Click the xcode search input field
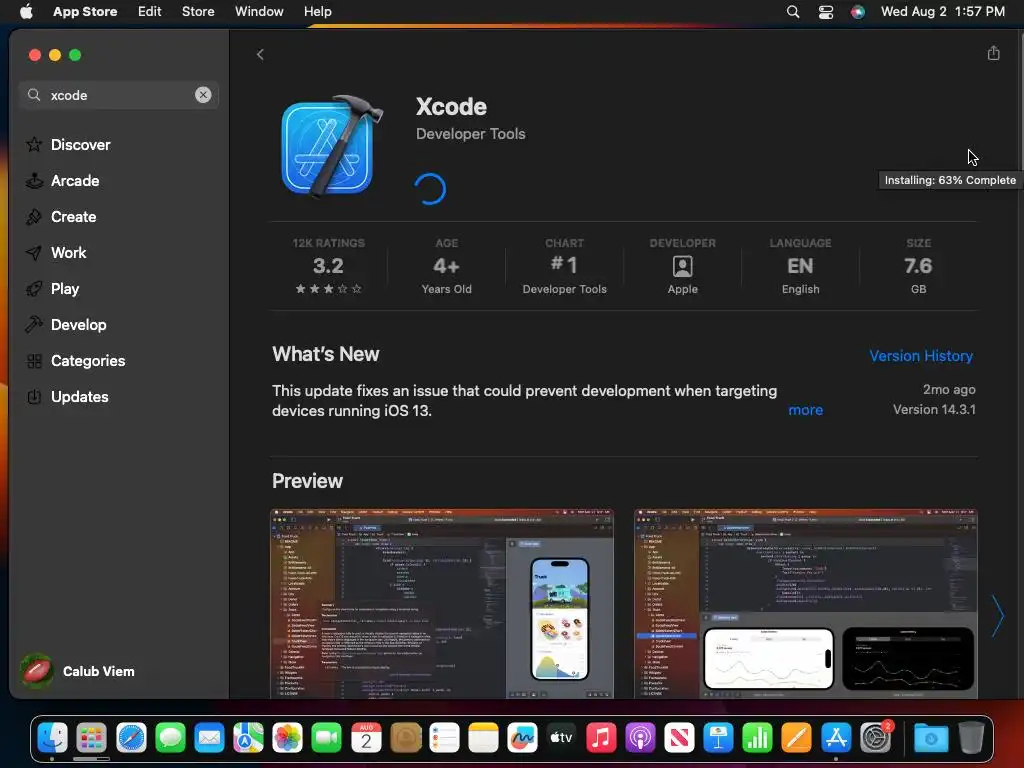 118,95
